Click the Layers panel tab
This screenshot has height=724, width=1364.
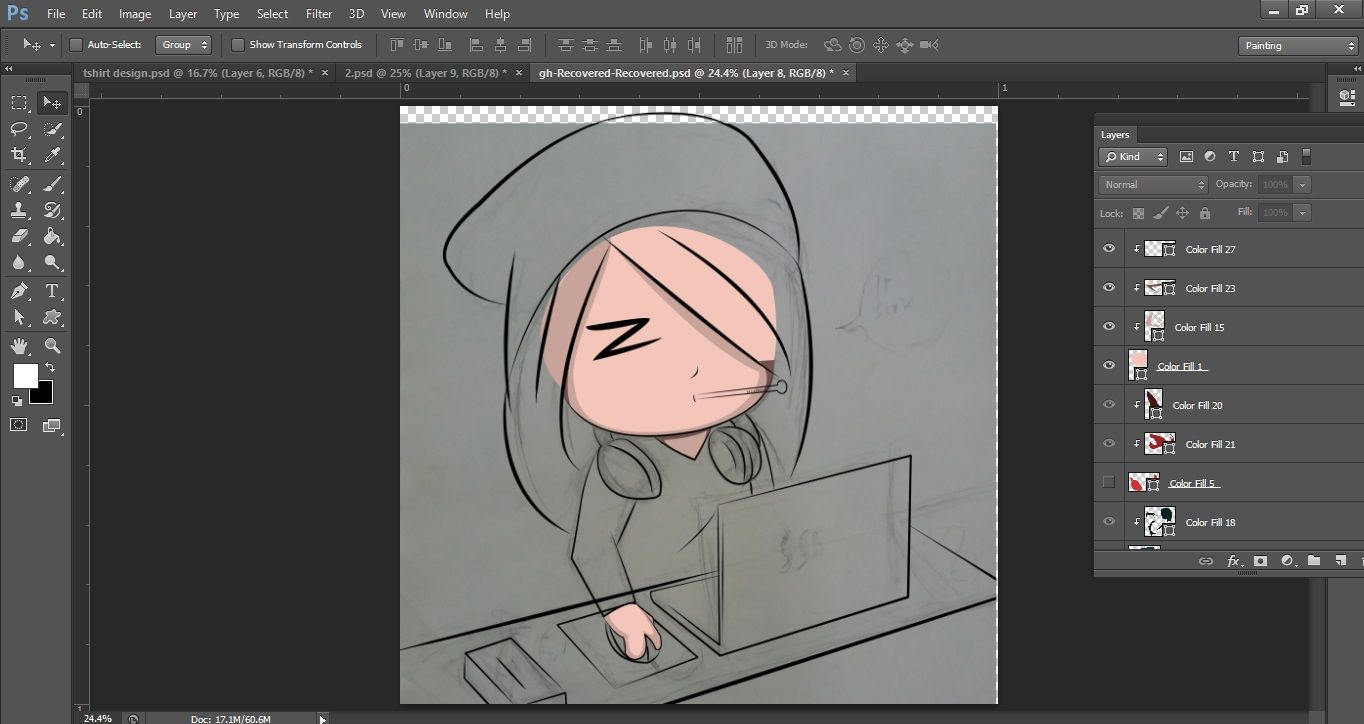pyautogui.click(x=1115, y=135)
